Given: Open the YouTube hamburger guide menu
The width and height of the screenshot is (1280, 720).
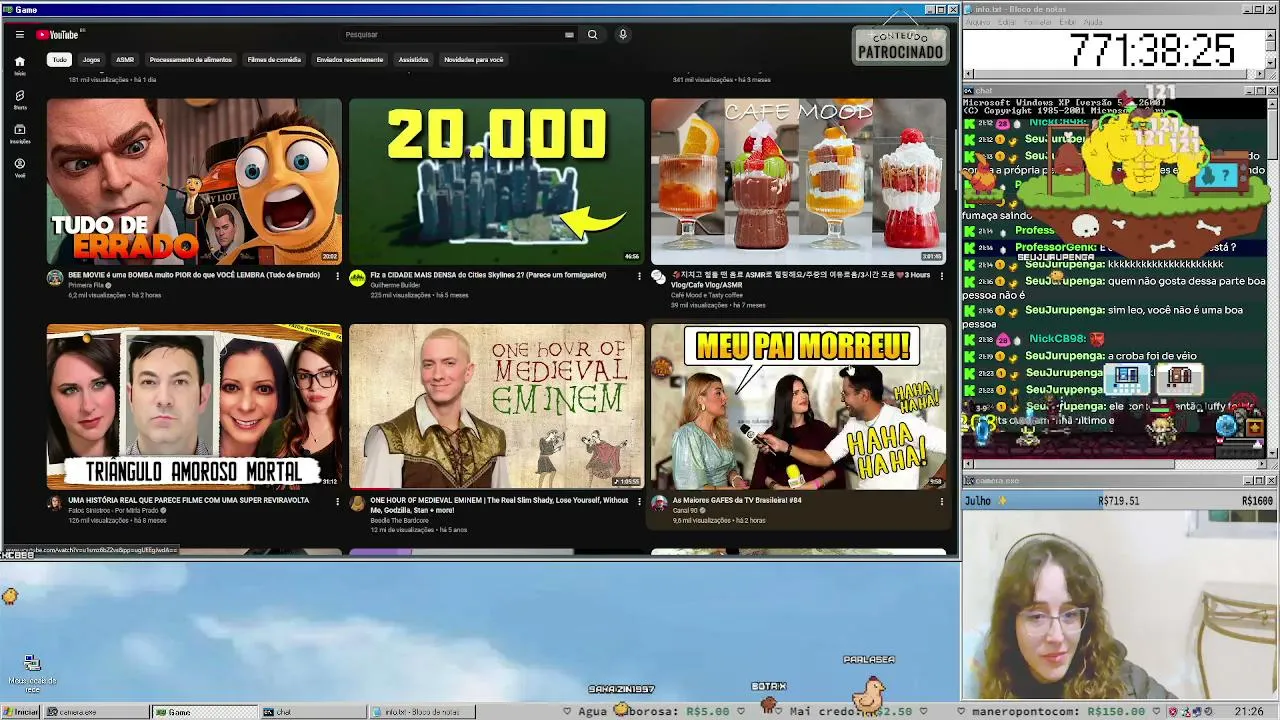Looking at the screenshot, I should (19, 34).
